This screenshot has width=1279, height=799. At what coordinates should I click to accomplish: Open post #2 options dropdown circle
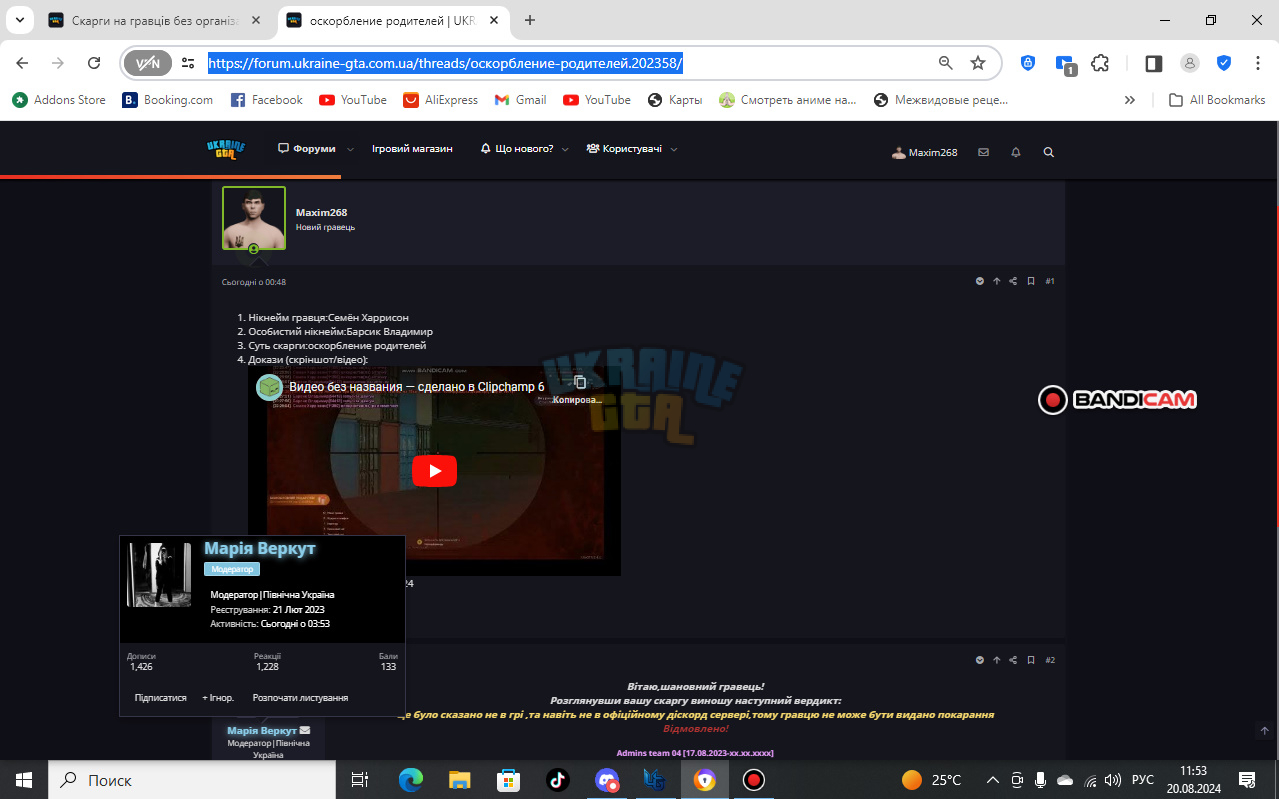click(980, 660)
